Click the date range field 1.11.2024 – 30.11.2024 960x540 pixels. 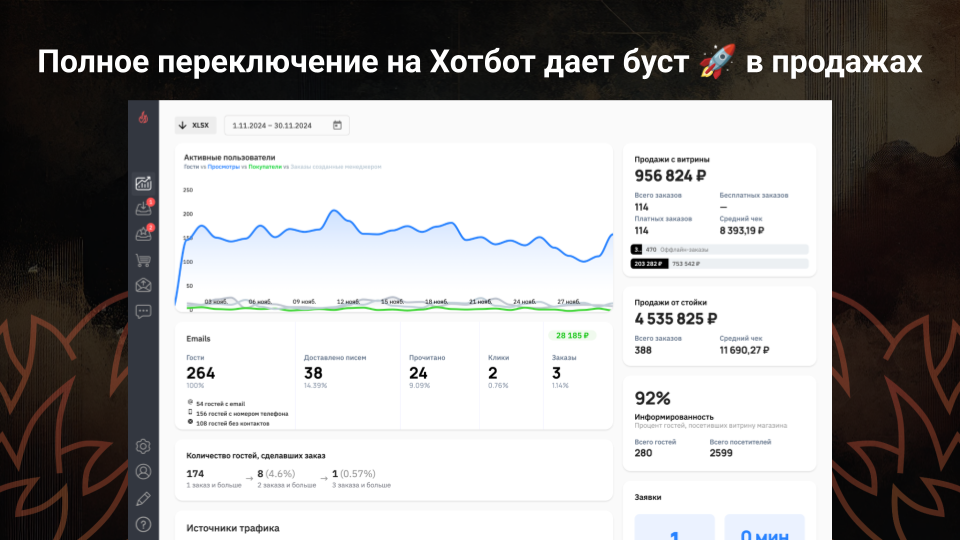[x=287, y=126]
